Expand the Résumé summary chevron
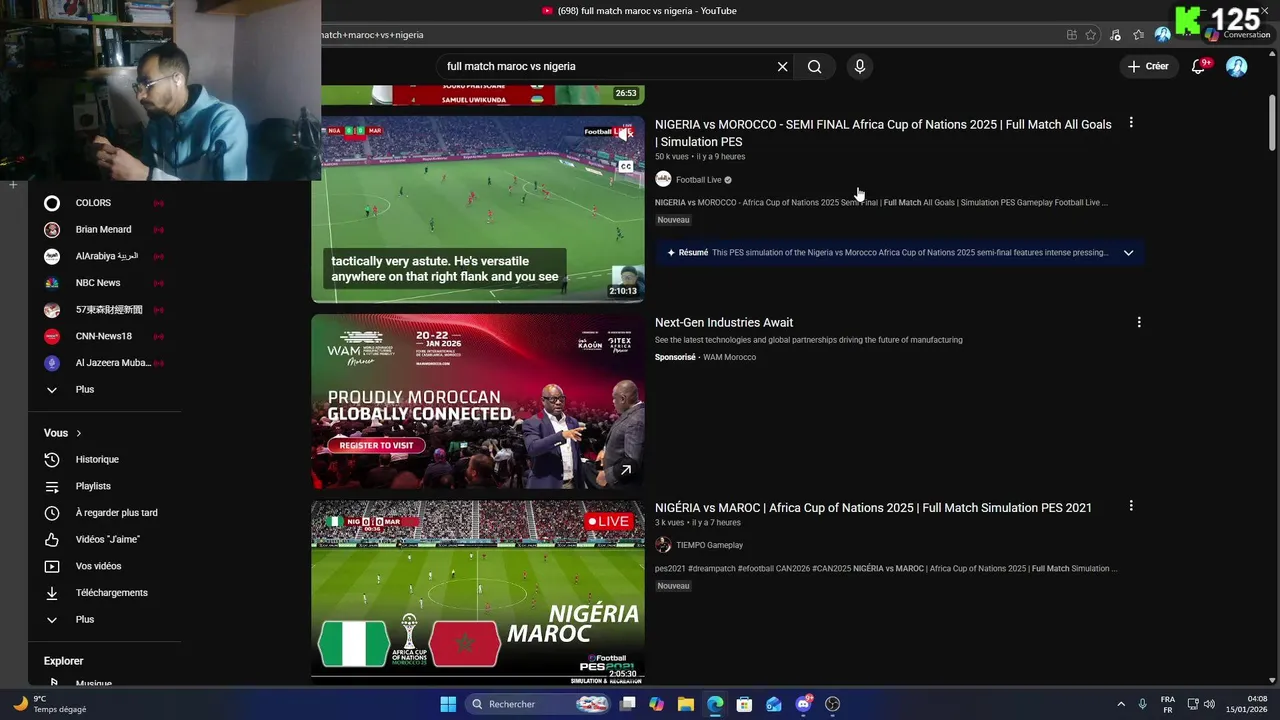Image resolution: width=1280 pixels, height=720 pixels. click(1128, 253)
